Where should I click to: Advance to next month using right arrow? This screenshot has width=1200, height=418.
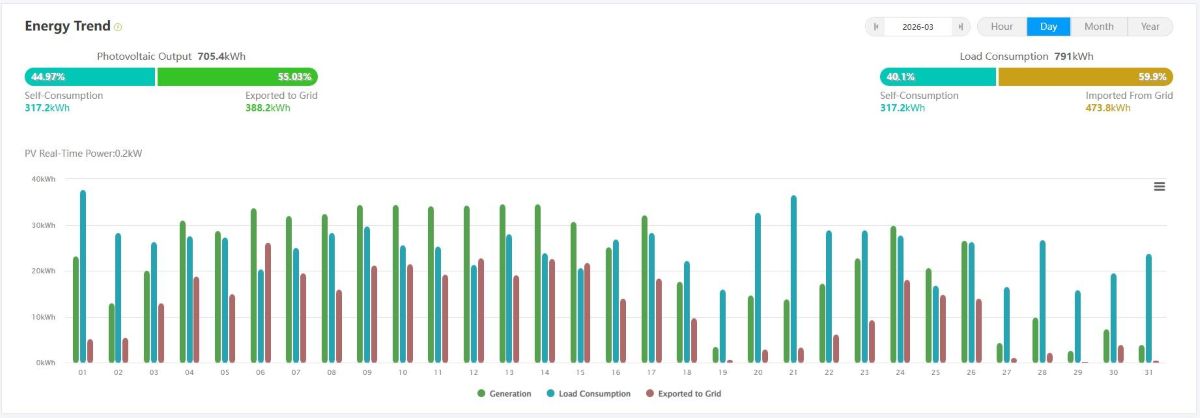960,27
